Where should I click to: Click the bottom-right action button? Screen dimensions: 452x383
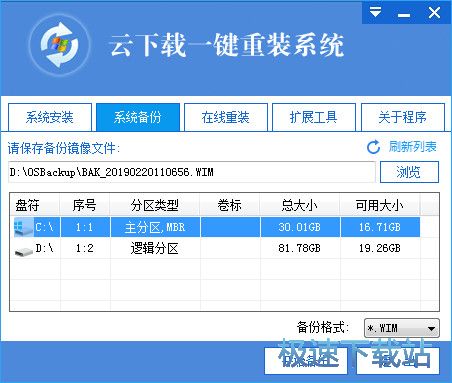coord(398,361)
